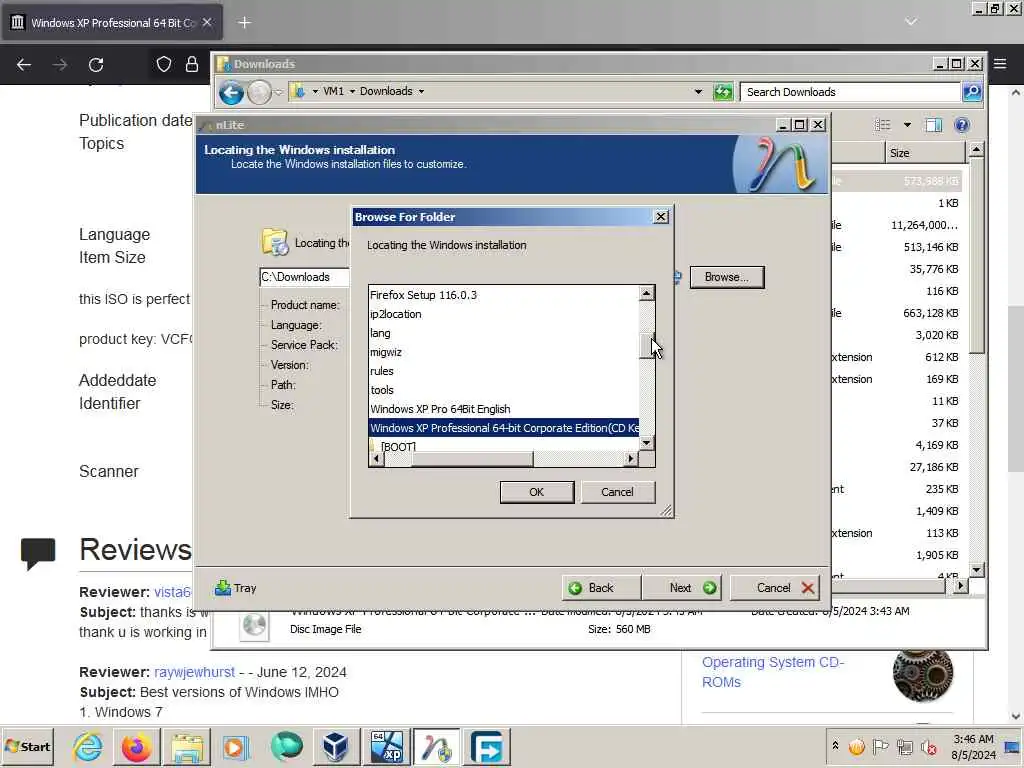Image resolution: width=1024 pixels, height=768 pixels.
Task: Click folder tree scroll up arrow
Action: point(647,293)
